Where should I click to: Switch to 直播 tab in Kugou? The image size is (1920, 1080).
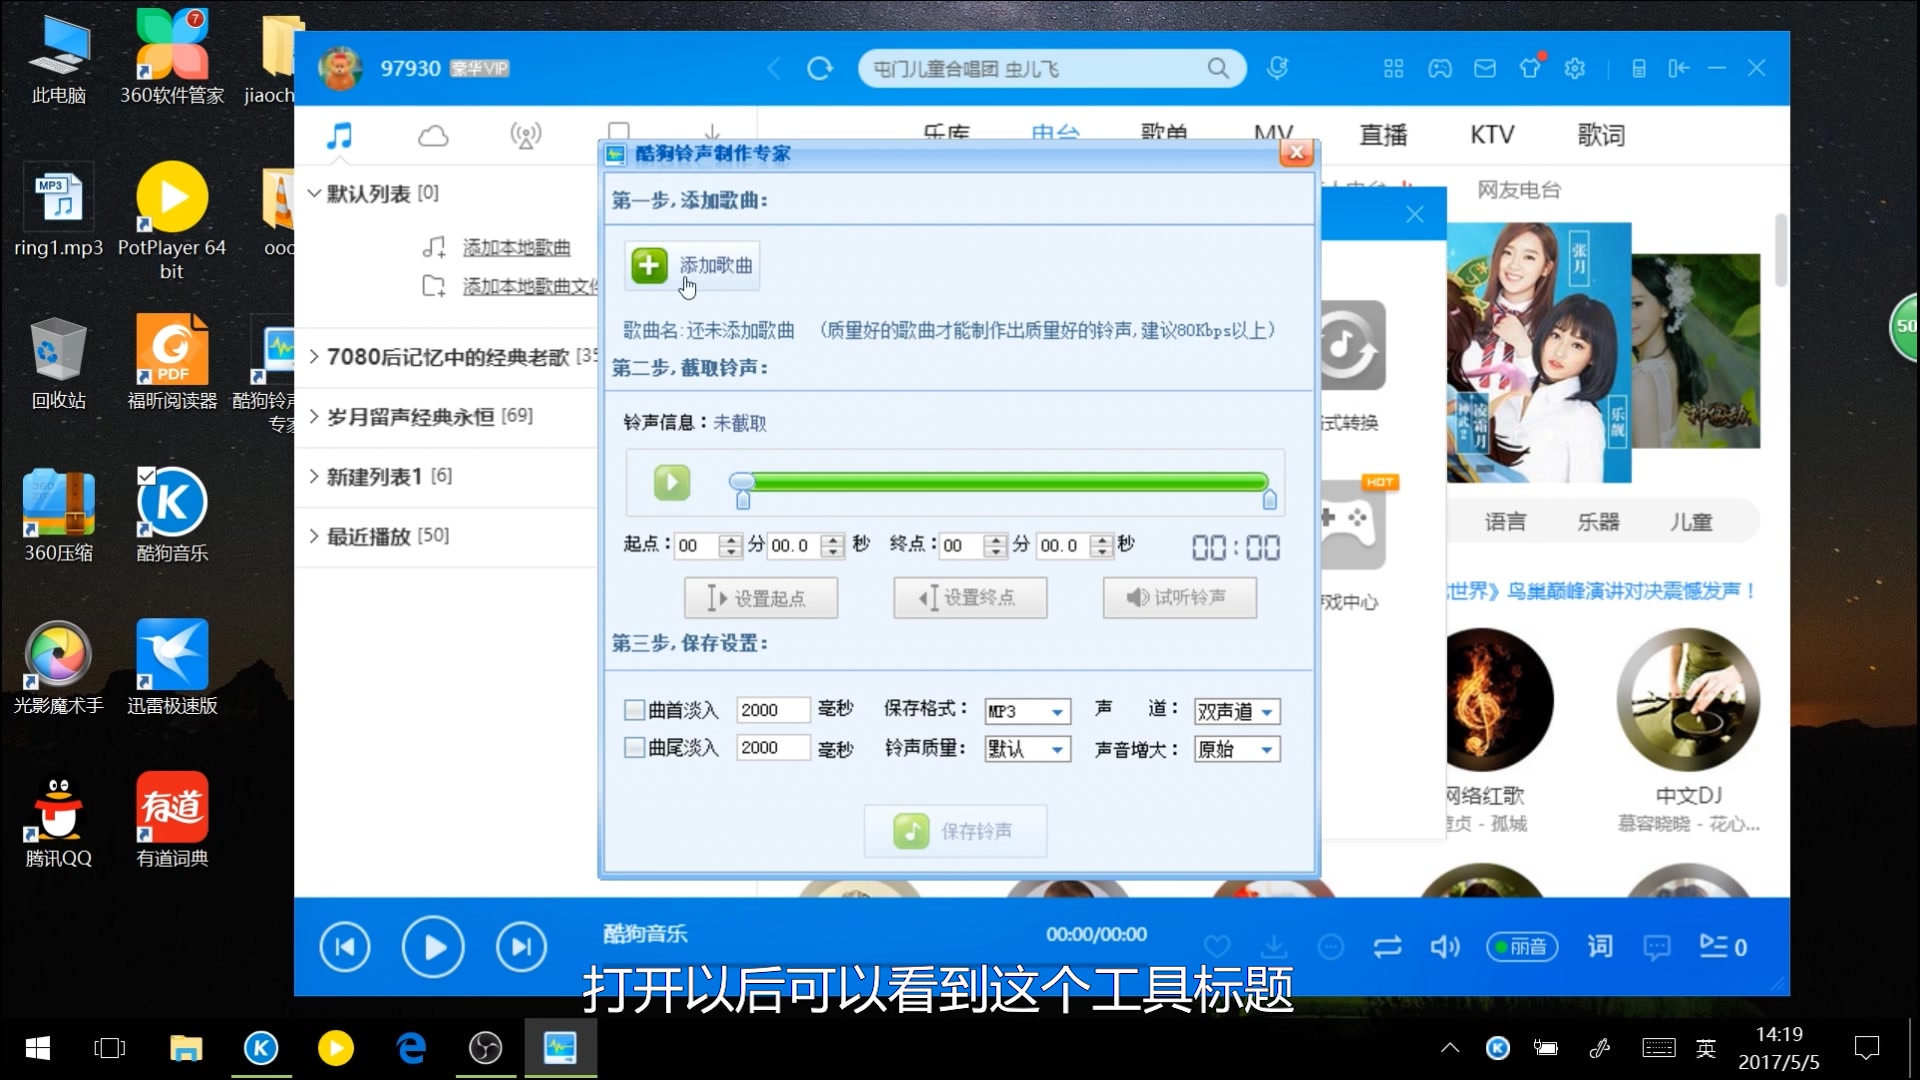point(1383,135)
